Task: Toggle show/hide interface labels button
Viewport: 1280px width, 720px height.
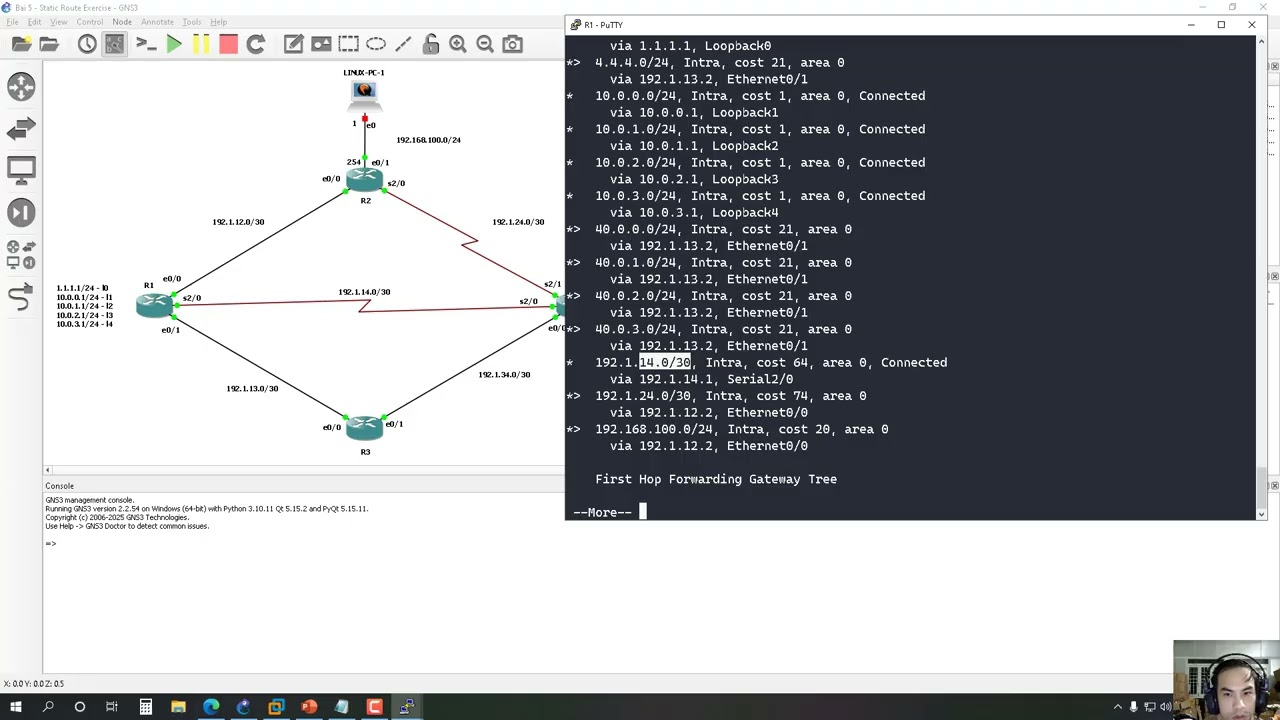Action: point(115,44)
